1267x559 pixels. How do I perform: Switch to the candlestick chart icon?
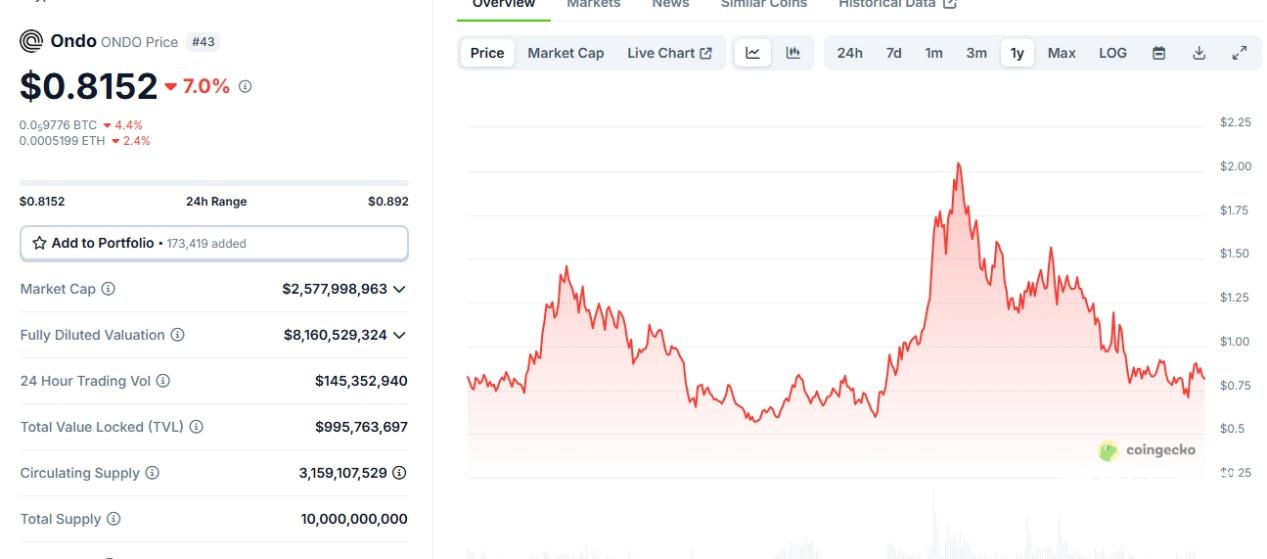(x=793, y=53)
